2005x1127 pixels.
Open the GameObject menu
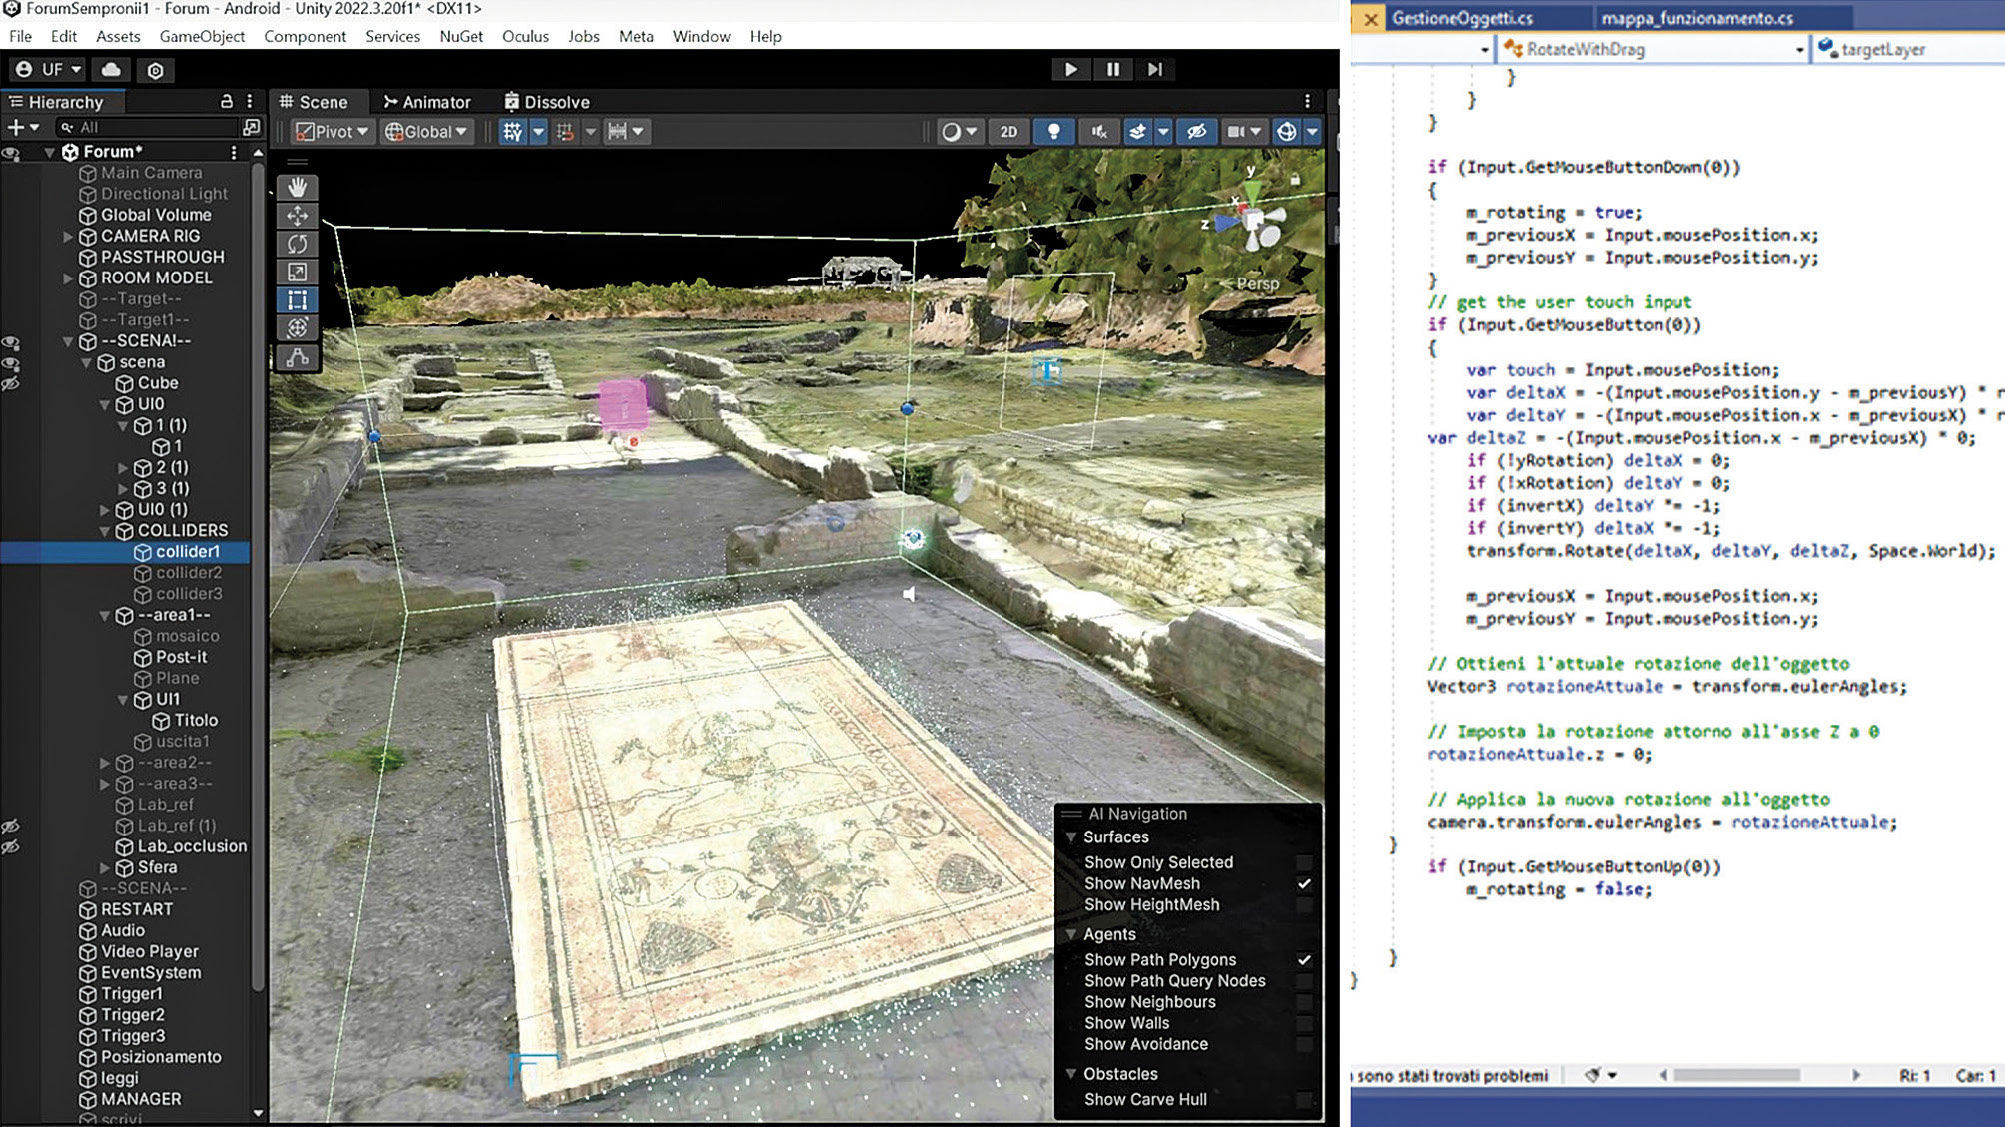pos(202,36)
